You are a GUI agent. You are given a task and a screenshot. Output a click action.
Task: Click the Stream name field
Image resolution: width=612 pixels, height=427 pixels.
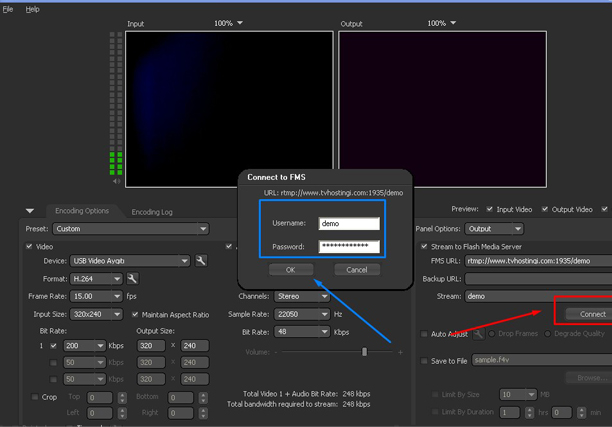pos(538,296)
